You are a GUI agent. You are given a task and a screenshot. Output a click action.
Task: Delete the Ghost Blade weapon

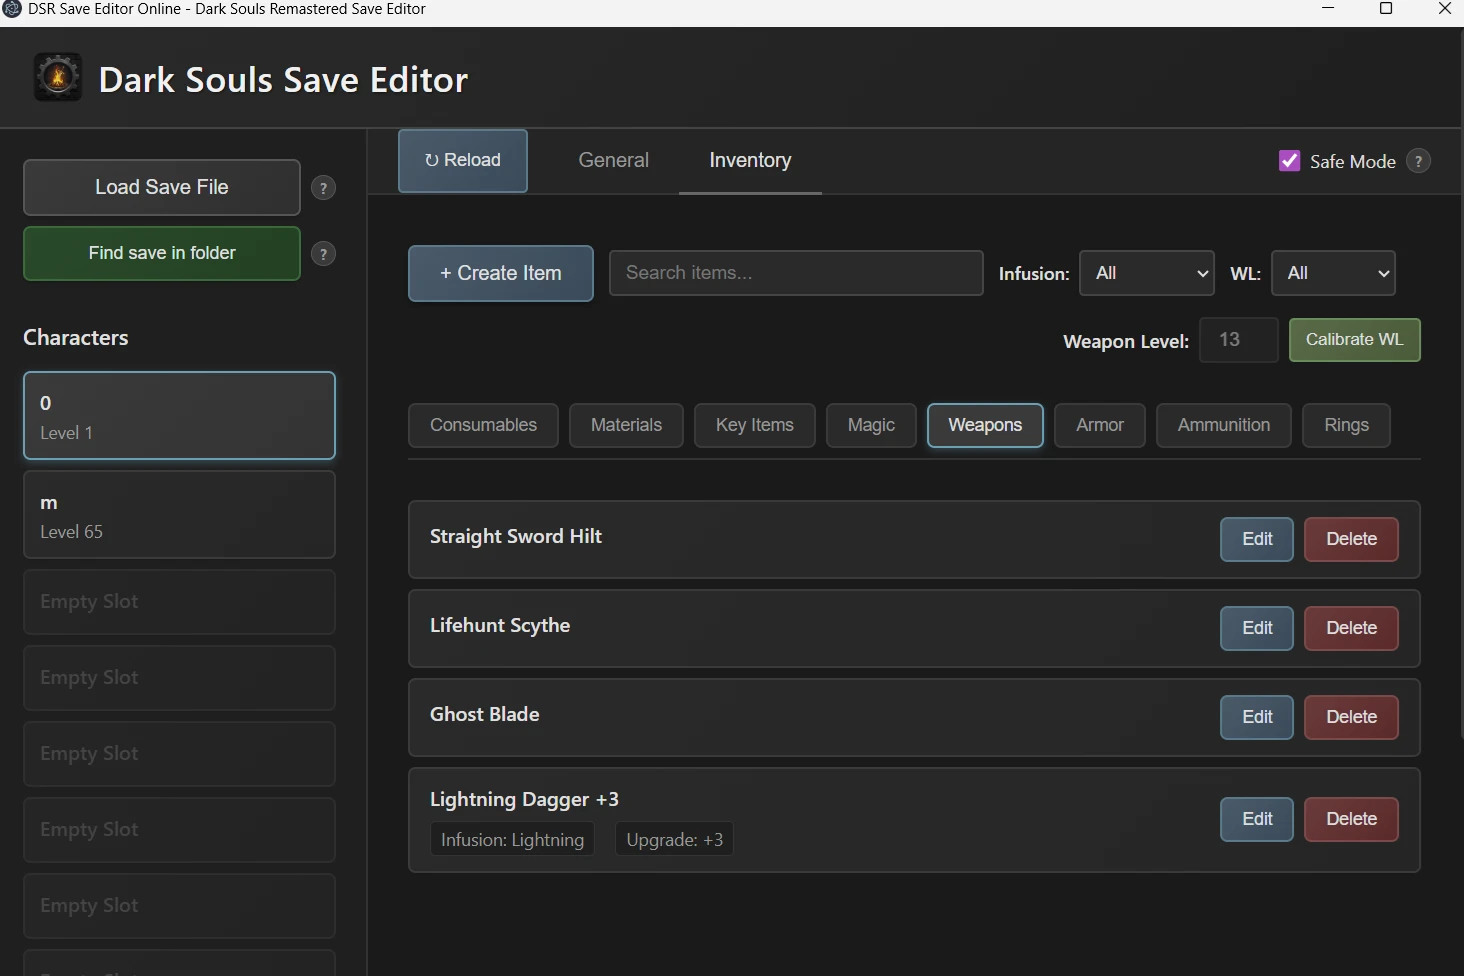[x=1351, y=717]
